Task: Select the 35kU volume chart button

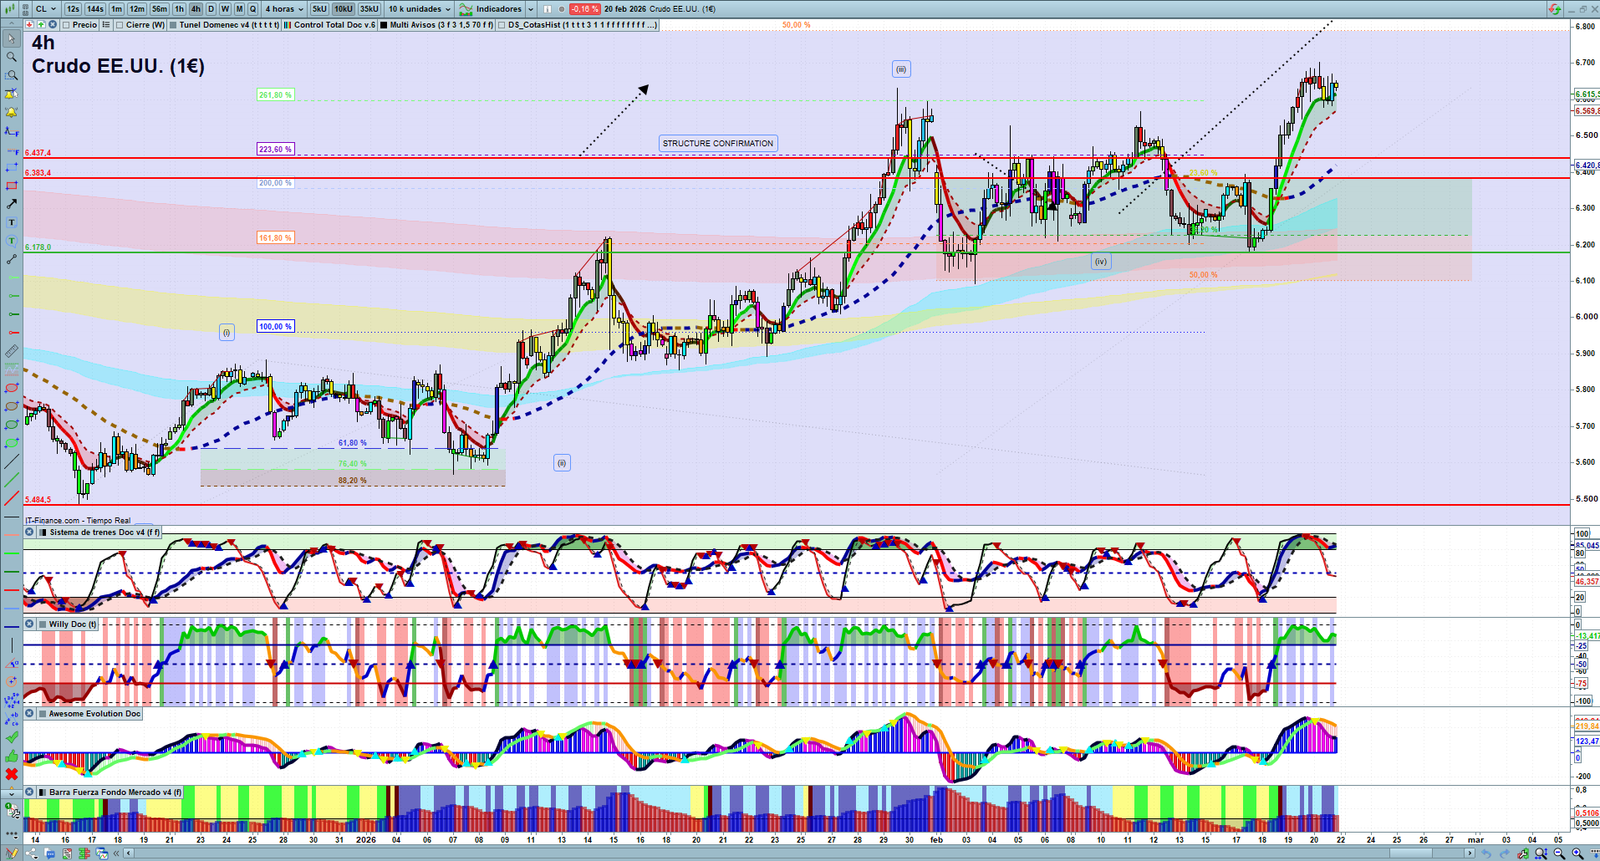Action: tap(369, 9)
